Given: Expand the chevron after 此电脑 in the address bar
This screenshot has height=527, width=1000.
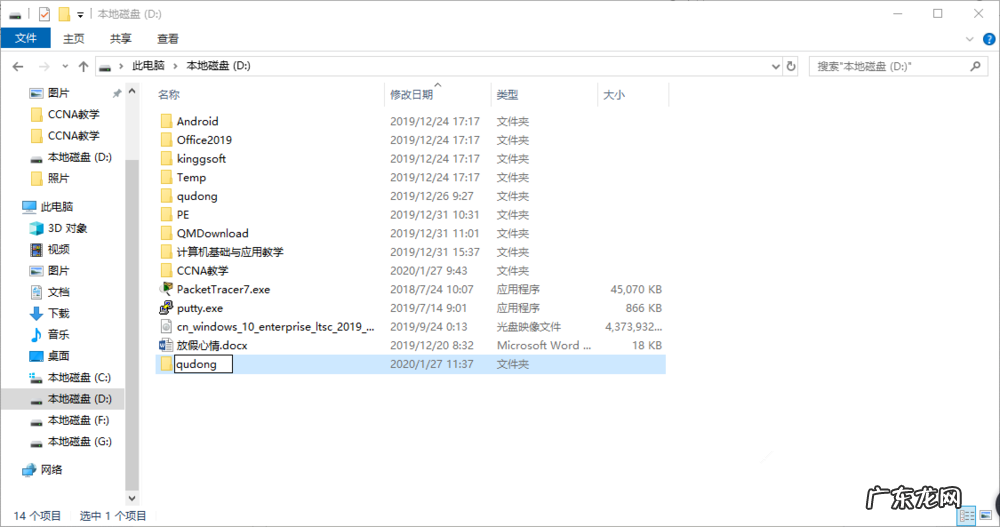Looking at the screenshot, I should point(175,66).
